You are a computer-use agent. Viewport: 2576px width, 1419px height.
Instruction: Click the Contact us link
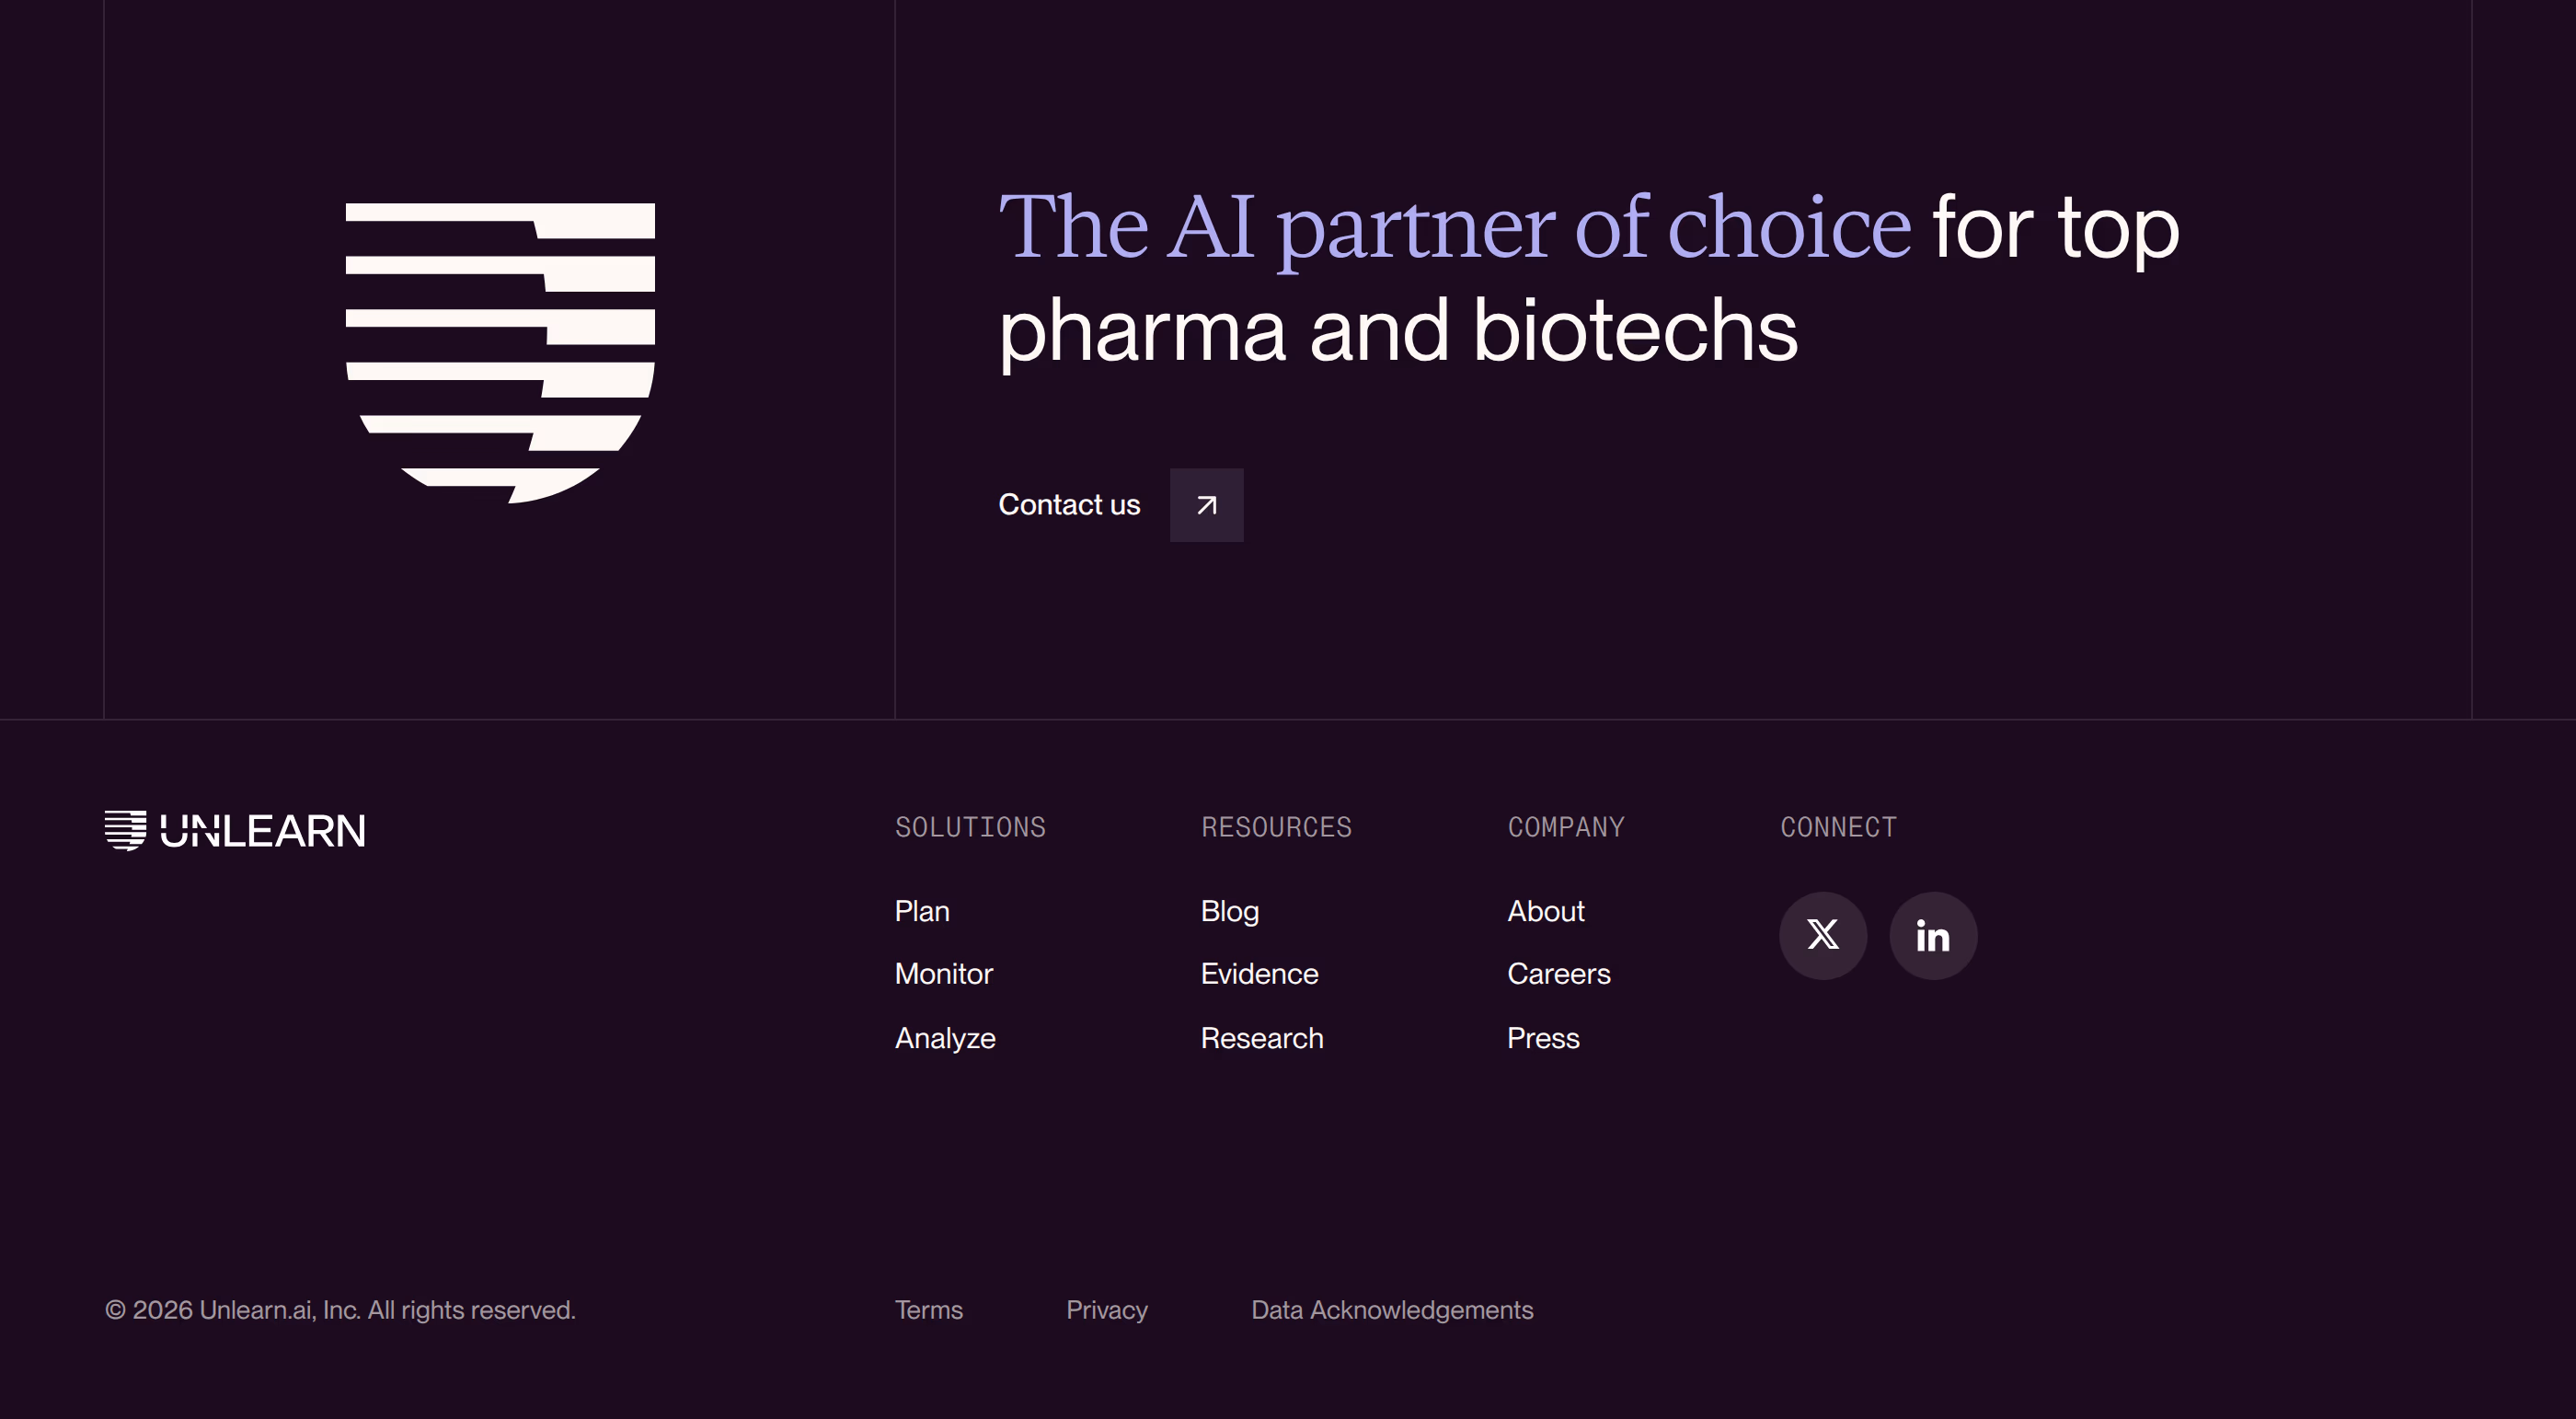point(1069,505)
